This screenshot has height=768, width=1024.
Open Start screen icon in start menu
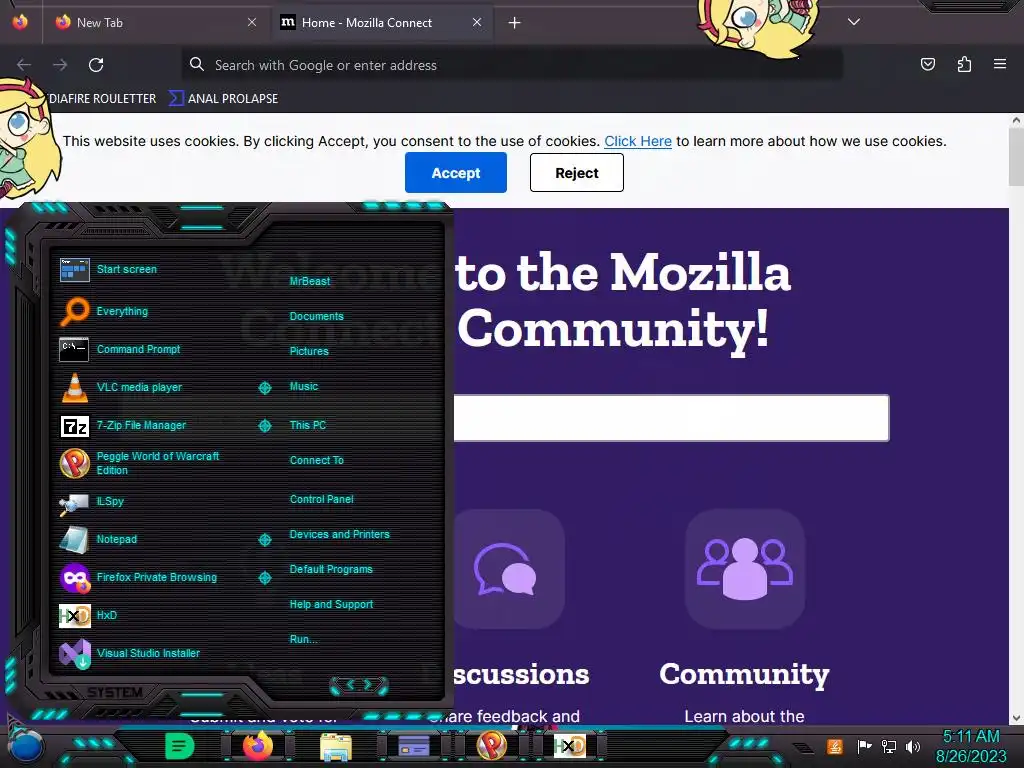[74, 270]
